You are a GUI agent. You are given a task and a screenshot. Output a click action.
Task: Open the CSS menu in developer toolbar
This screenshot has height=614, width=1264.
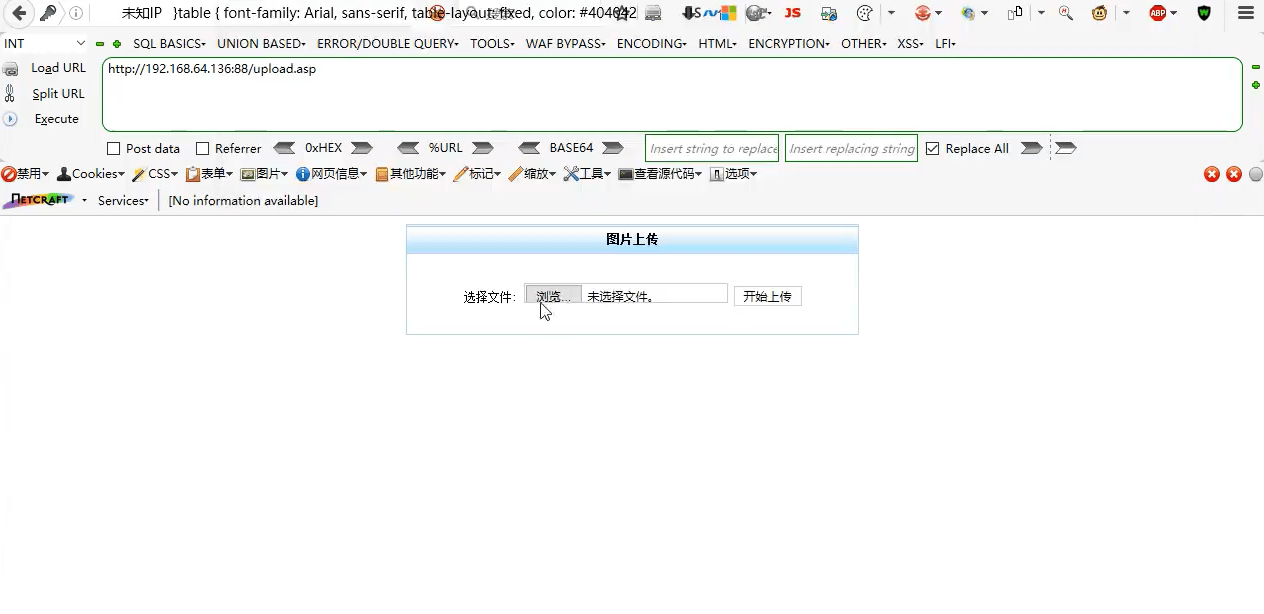155,174
